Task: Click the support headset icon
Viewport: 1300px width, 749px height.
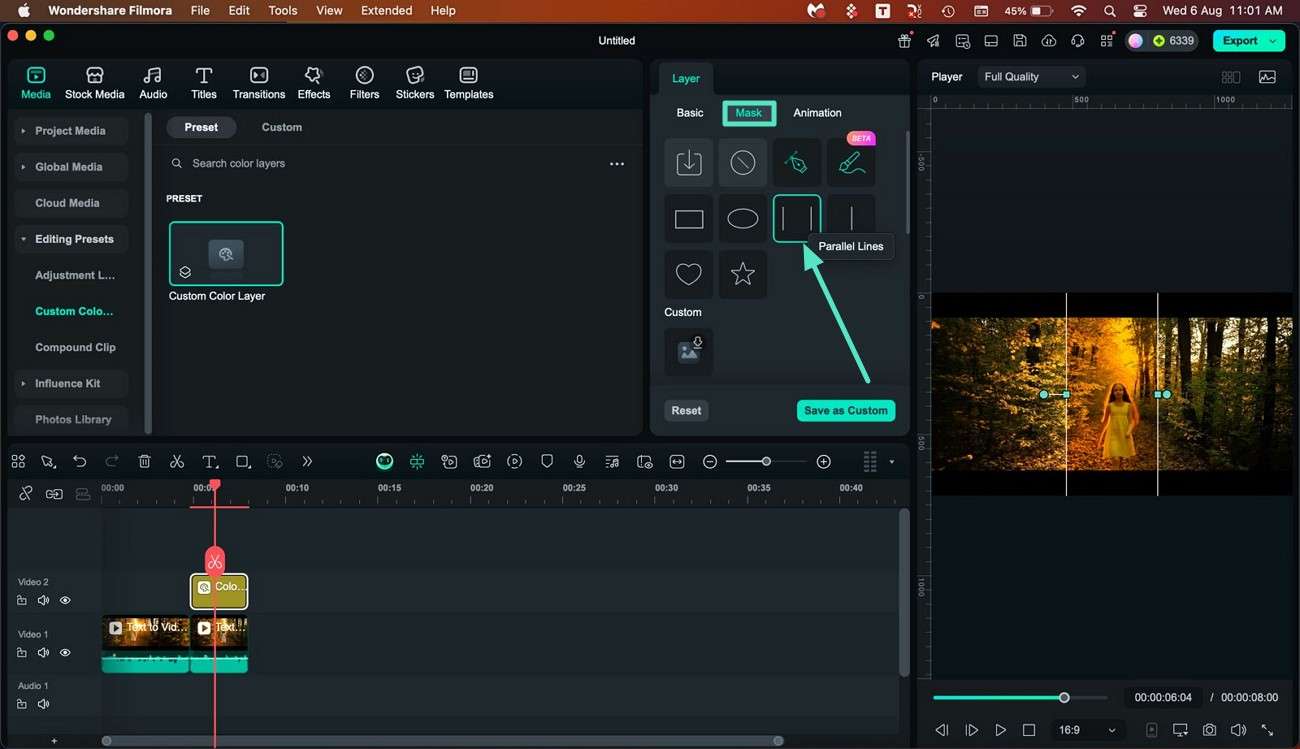Action: pos(1078,41)
